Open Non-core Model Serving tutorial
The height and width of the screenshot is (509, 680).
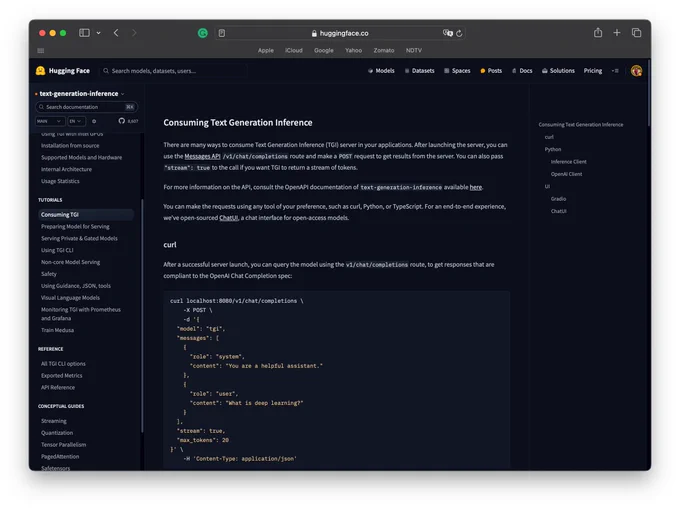click(x=71, y=262)
